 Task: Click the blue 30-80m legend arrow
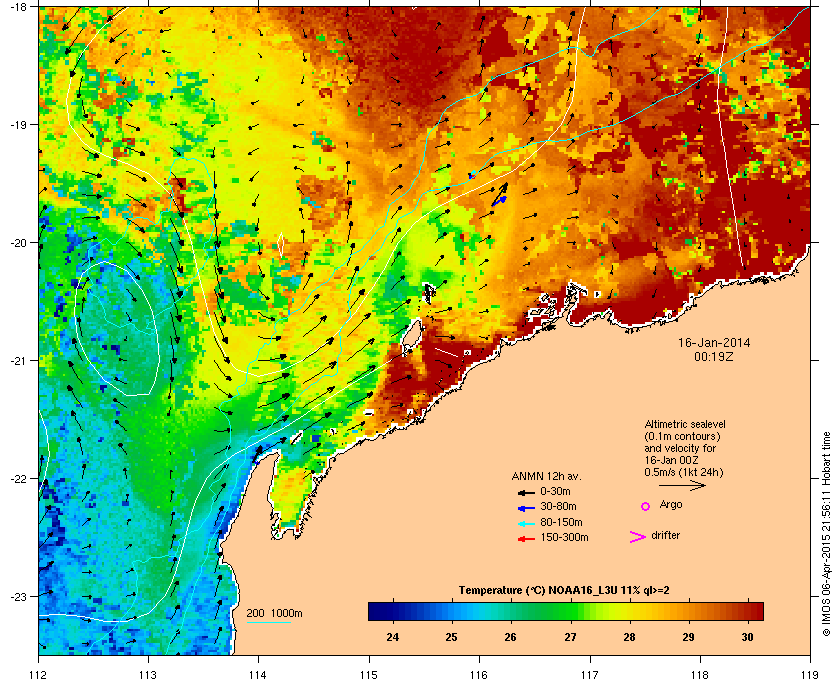[526, 508]
